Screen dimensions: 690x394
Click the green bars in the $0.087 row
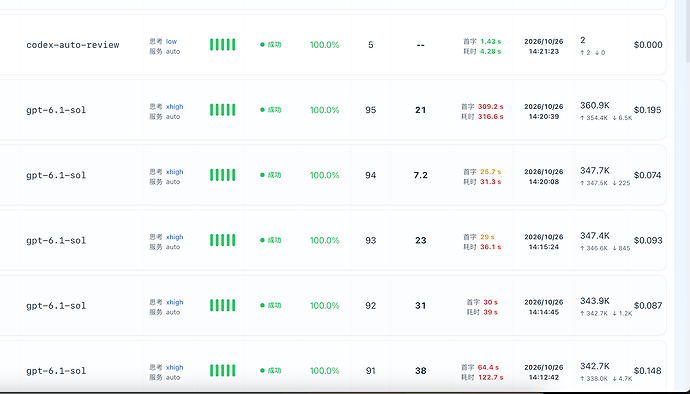[x=222, y=305]
